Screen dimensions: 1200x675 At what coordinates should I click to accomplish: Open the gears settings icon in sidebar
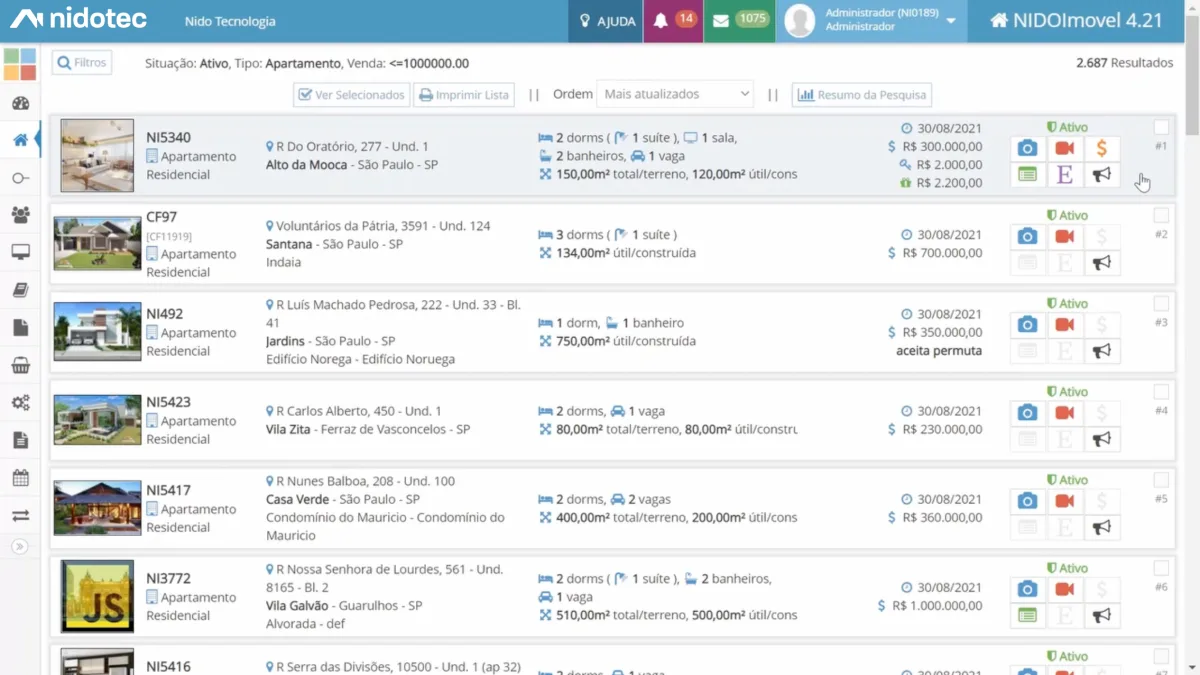pos(20,403)
